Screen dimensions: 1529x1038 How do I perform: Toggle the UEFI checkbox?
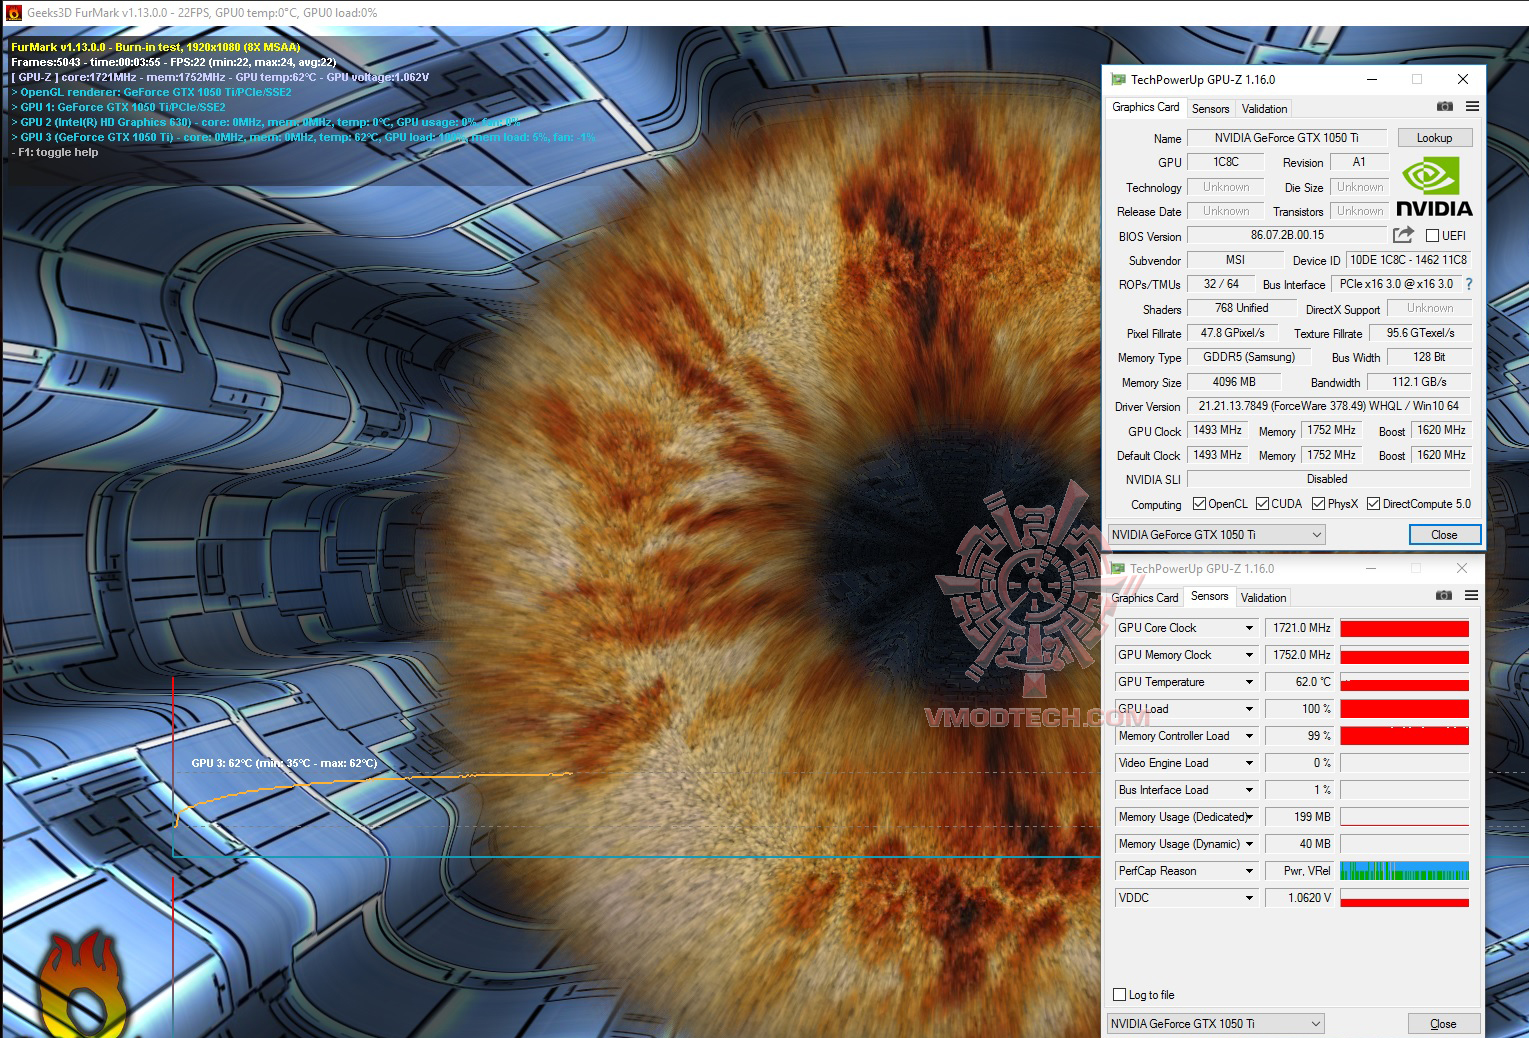click(x=1432, y=236)
